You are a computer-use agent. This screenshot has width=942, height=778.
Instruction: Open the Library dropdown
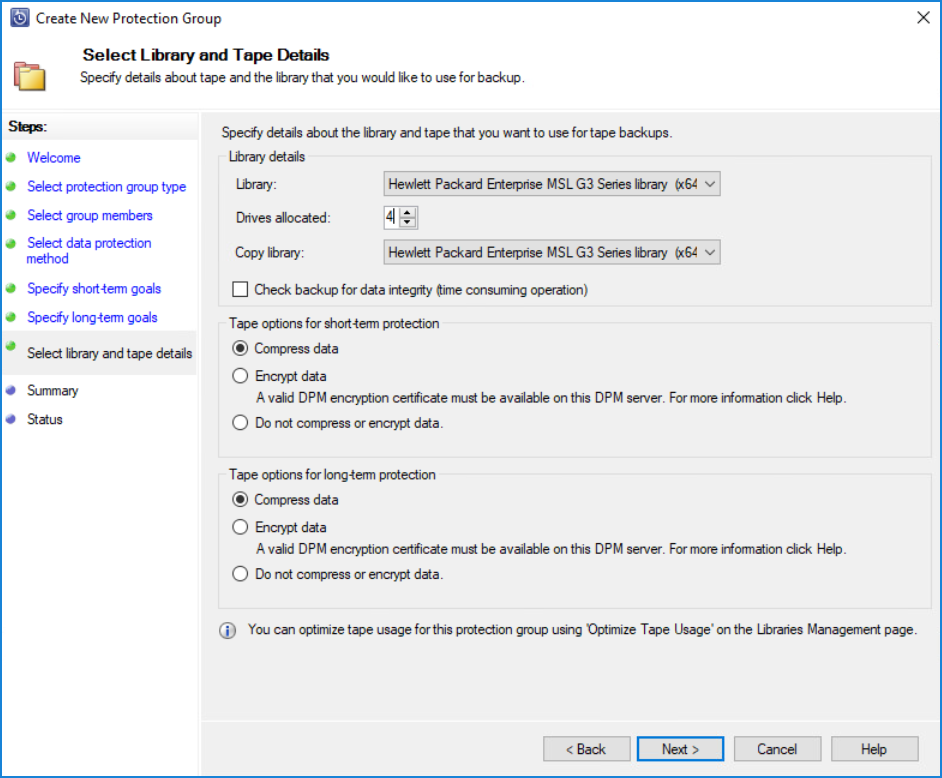pyautogui.click(x=552, y=184)
